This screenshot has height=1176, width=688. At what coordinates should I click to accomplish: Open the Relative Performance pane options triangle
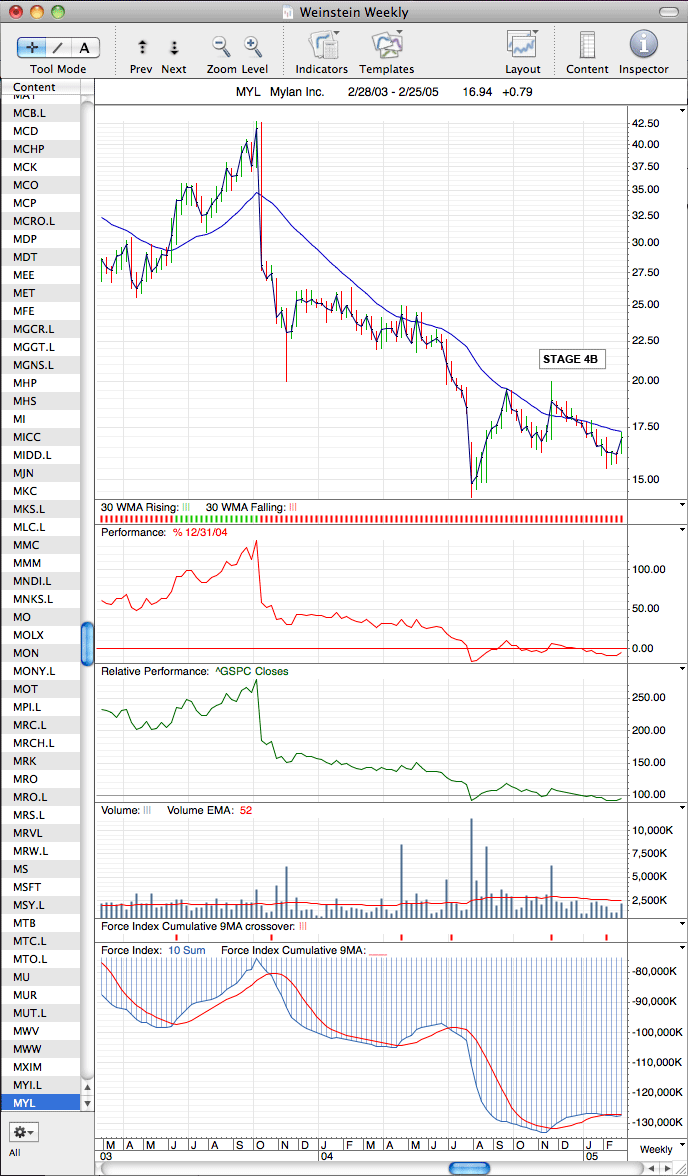pyautogui.click(x=682, y=670)
